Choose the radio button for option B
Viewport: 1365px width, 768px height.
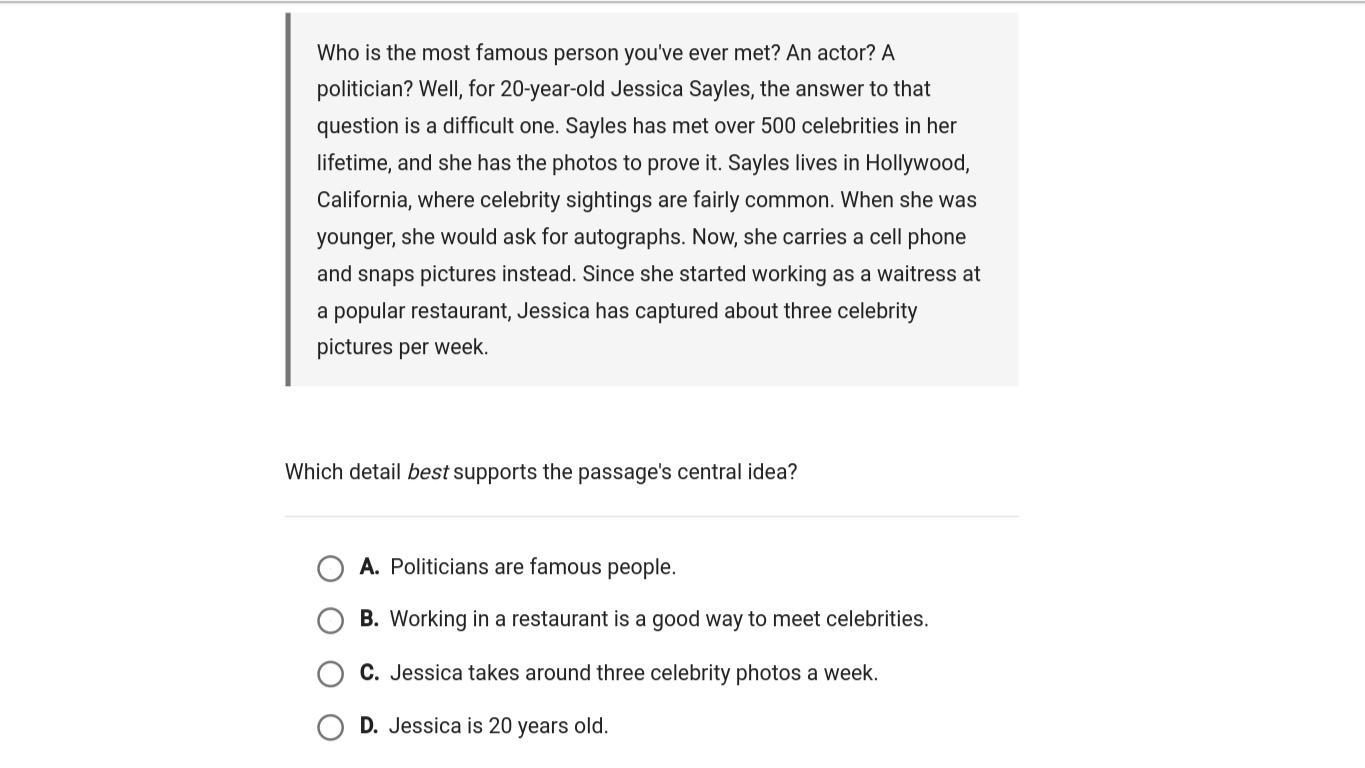tap(330, 620)
